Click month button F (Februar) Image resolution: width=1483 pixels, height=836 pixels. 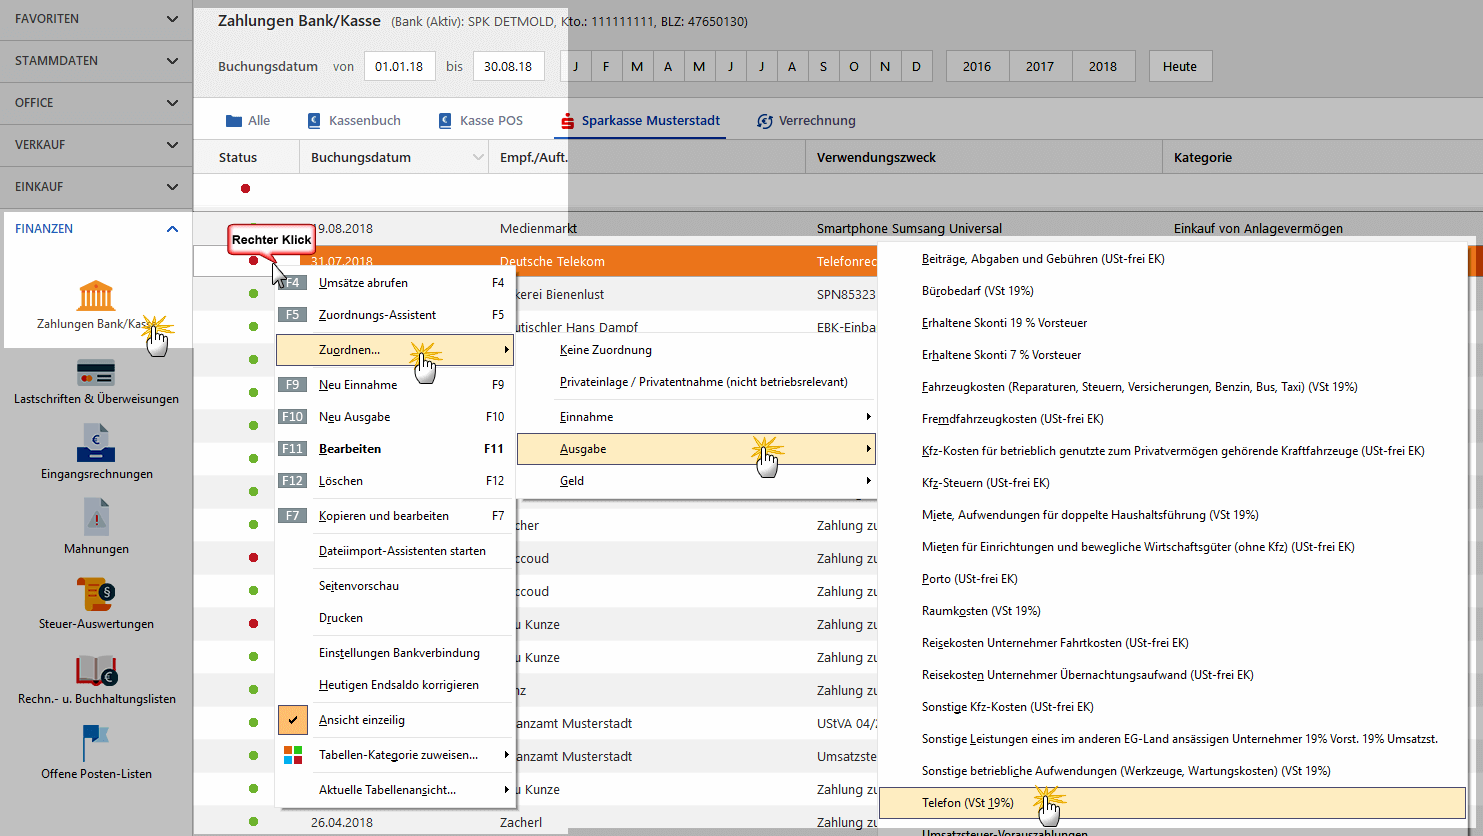pos(606,66)
